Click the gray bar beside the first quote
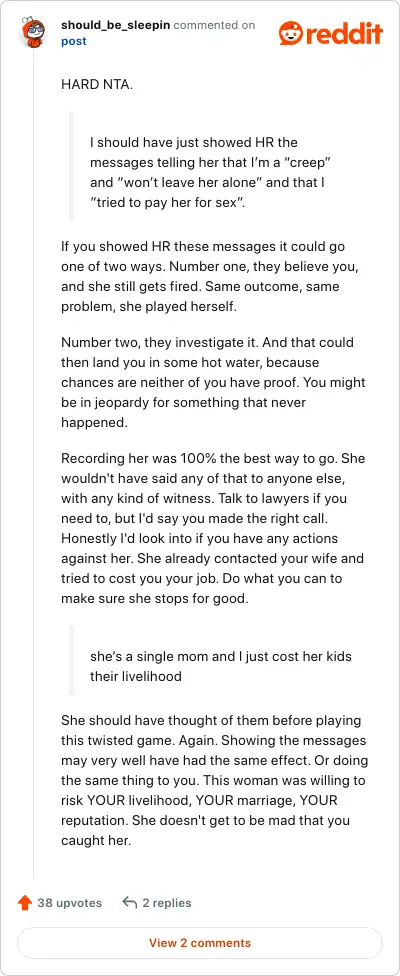This screenshot has width=400, height=976. click(x=72, y=167)
